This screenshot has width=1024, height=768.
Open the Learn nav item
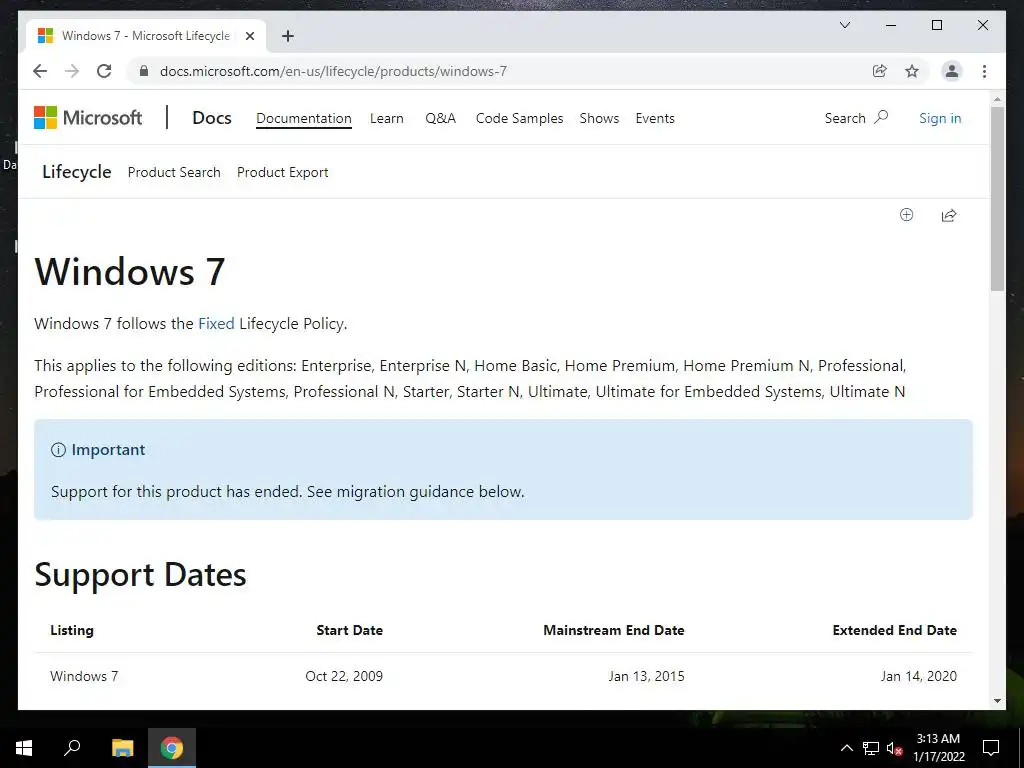387,118
